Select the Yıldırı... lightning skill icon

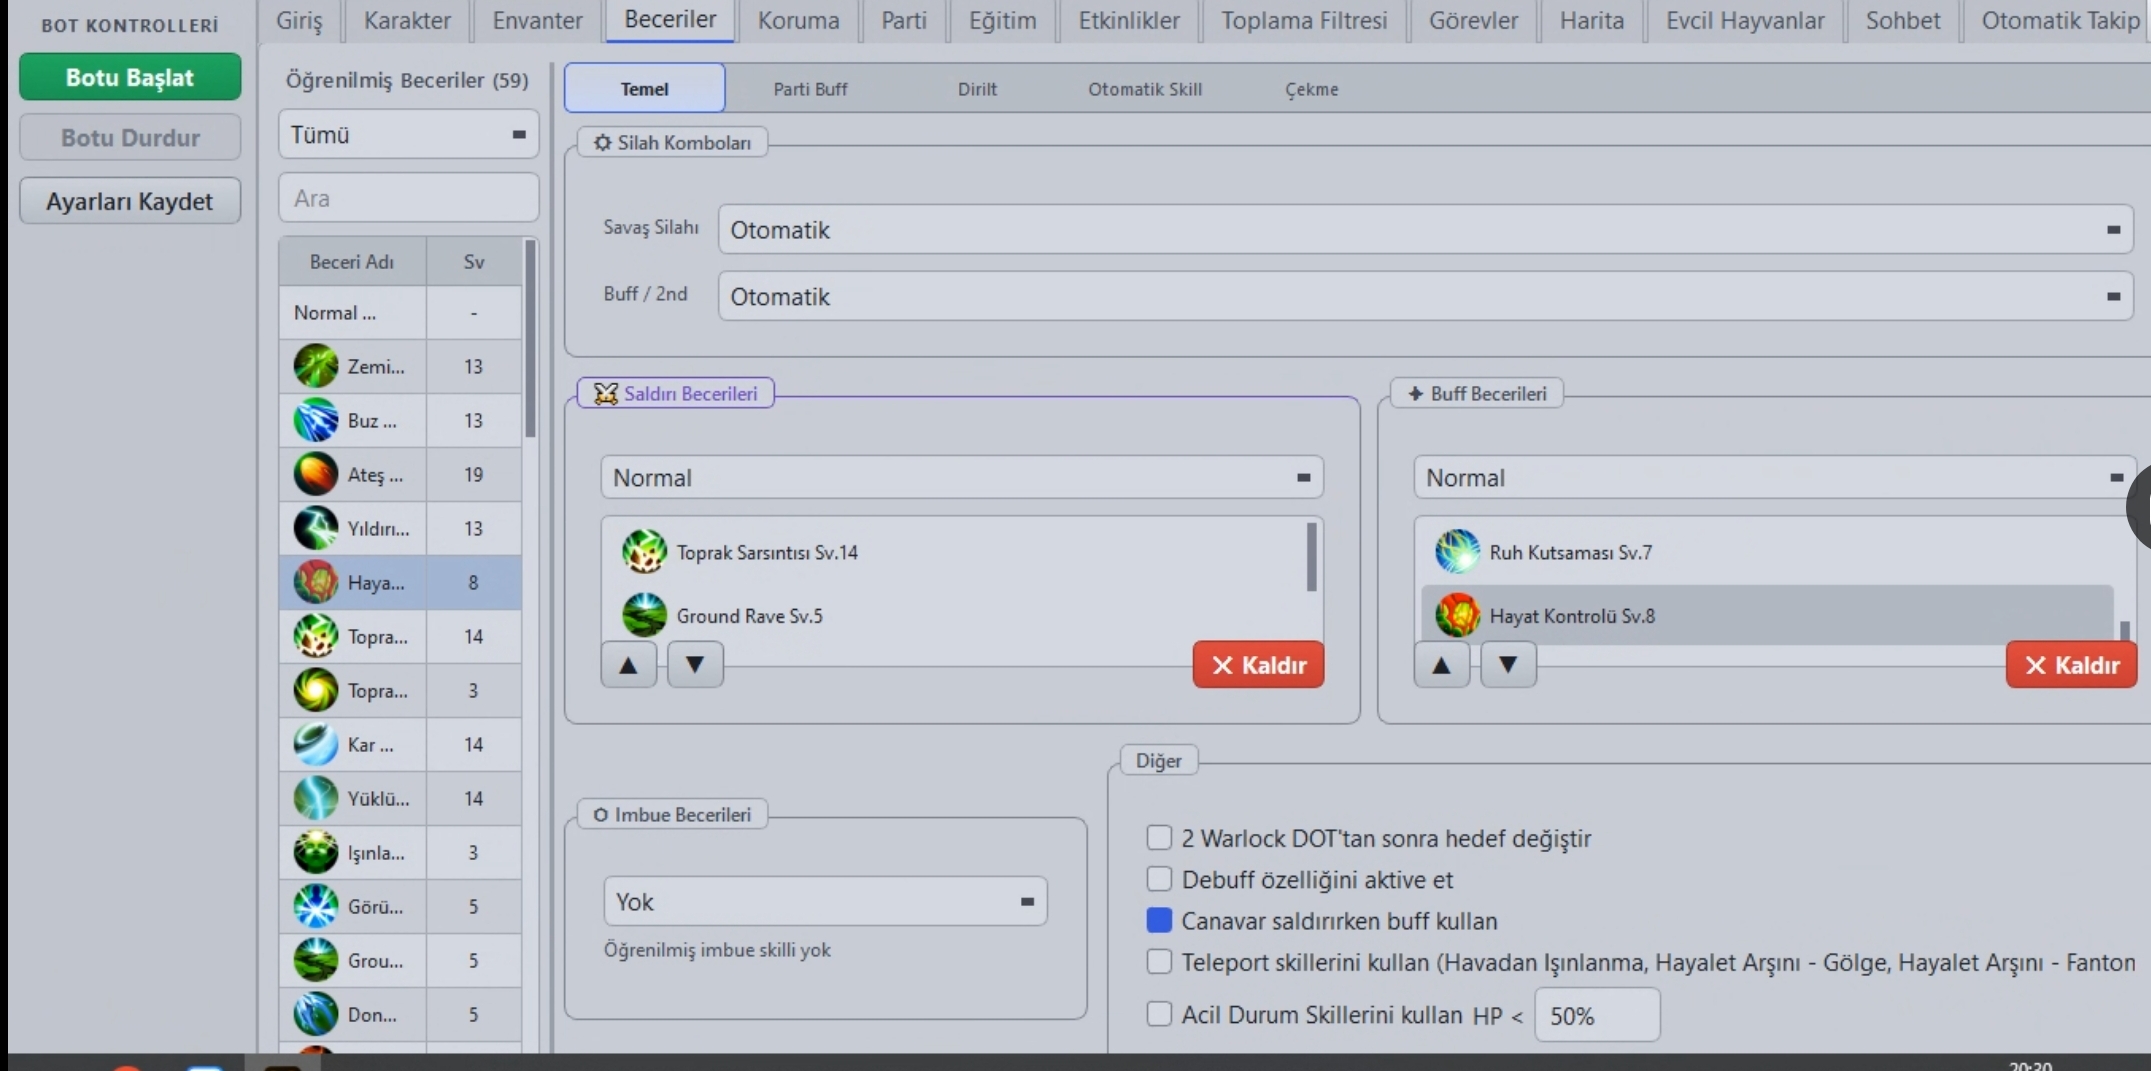[316, 528]
